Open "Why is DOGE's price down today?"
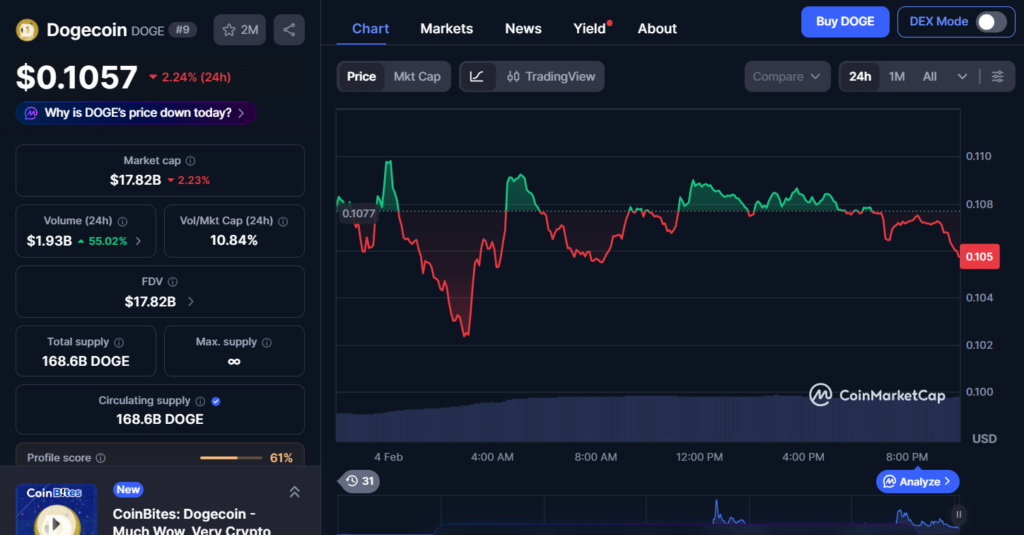1024x535 pixels. (x=136, y=113)
